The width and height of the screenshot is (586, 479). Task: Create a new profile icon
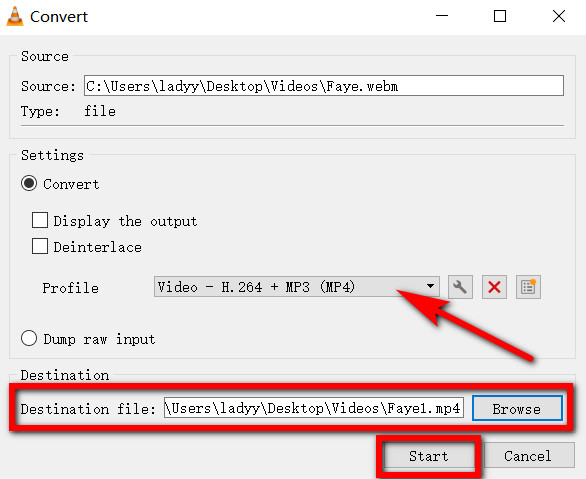click(528, 287)
